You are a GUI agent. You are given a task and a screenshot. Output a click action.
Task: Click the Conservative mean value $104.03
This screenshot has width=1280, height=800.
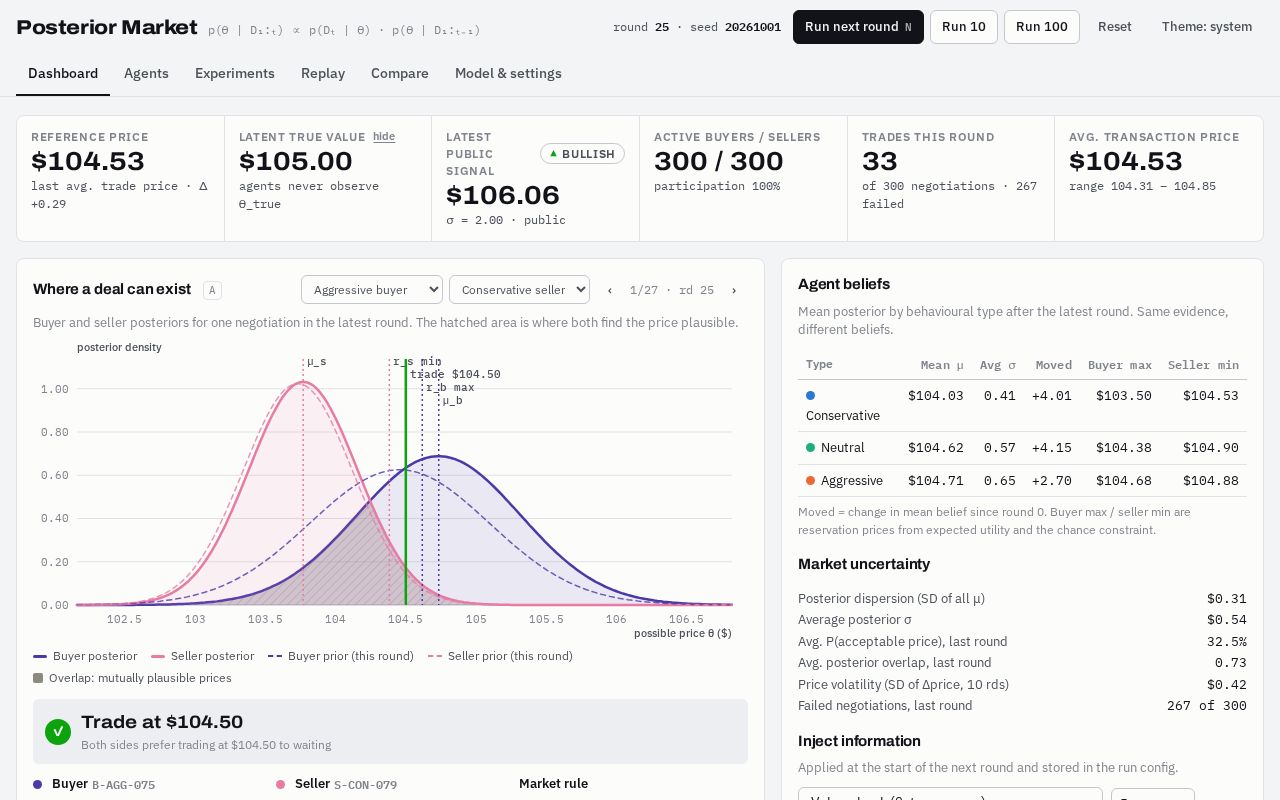[936, 396]
